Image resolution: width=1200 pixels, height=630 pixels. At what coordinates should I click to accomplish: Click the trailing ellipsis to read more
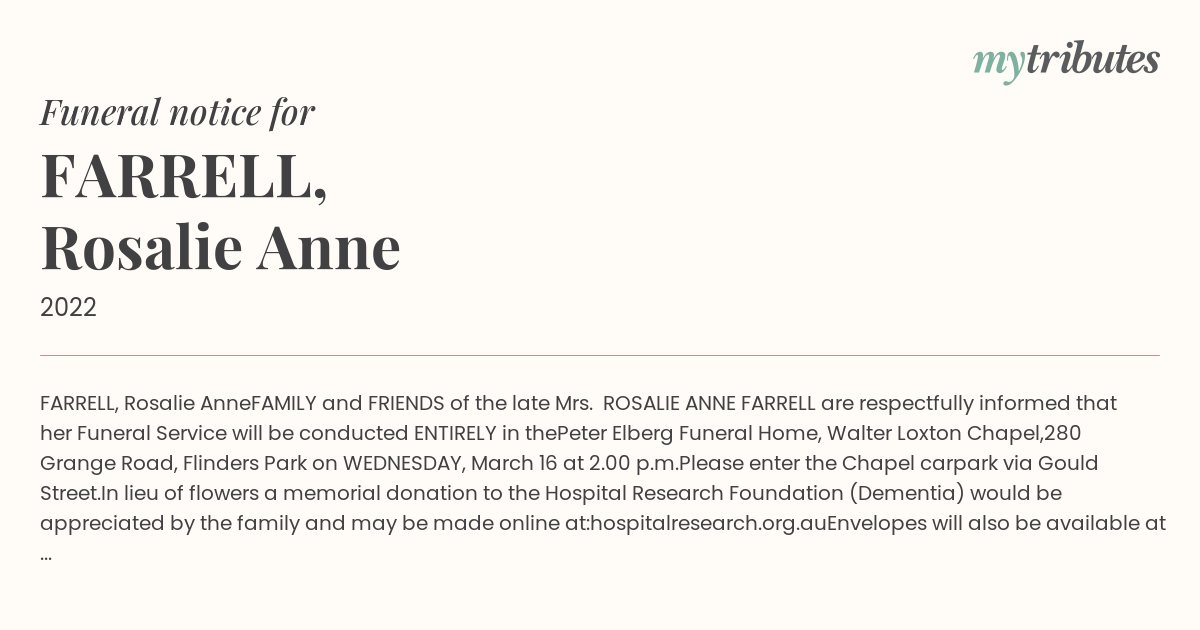pyautogui.click(x=46, y=553)
